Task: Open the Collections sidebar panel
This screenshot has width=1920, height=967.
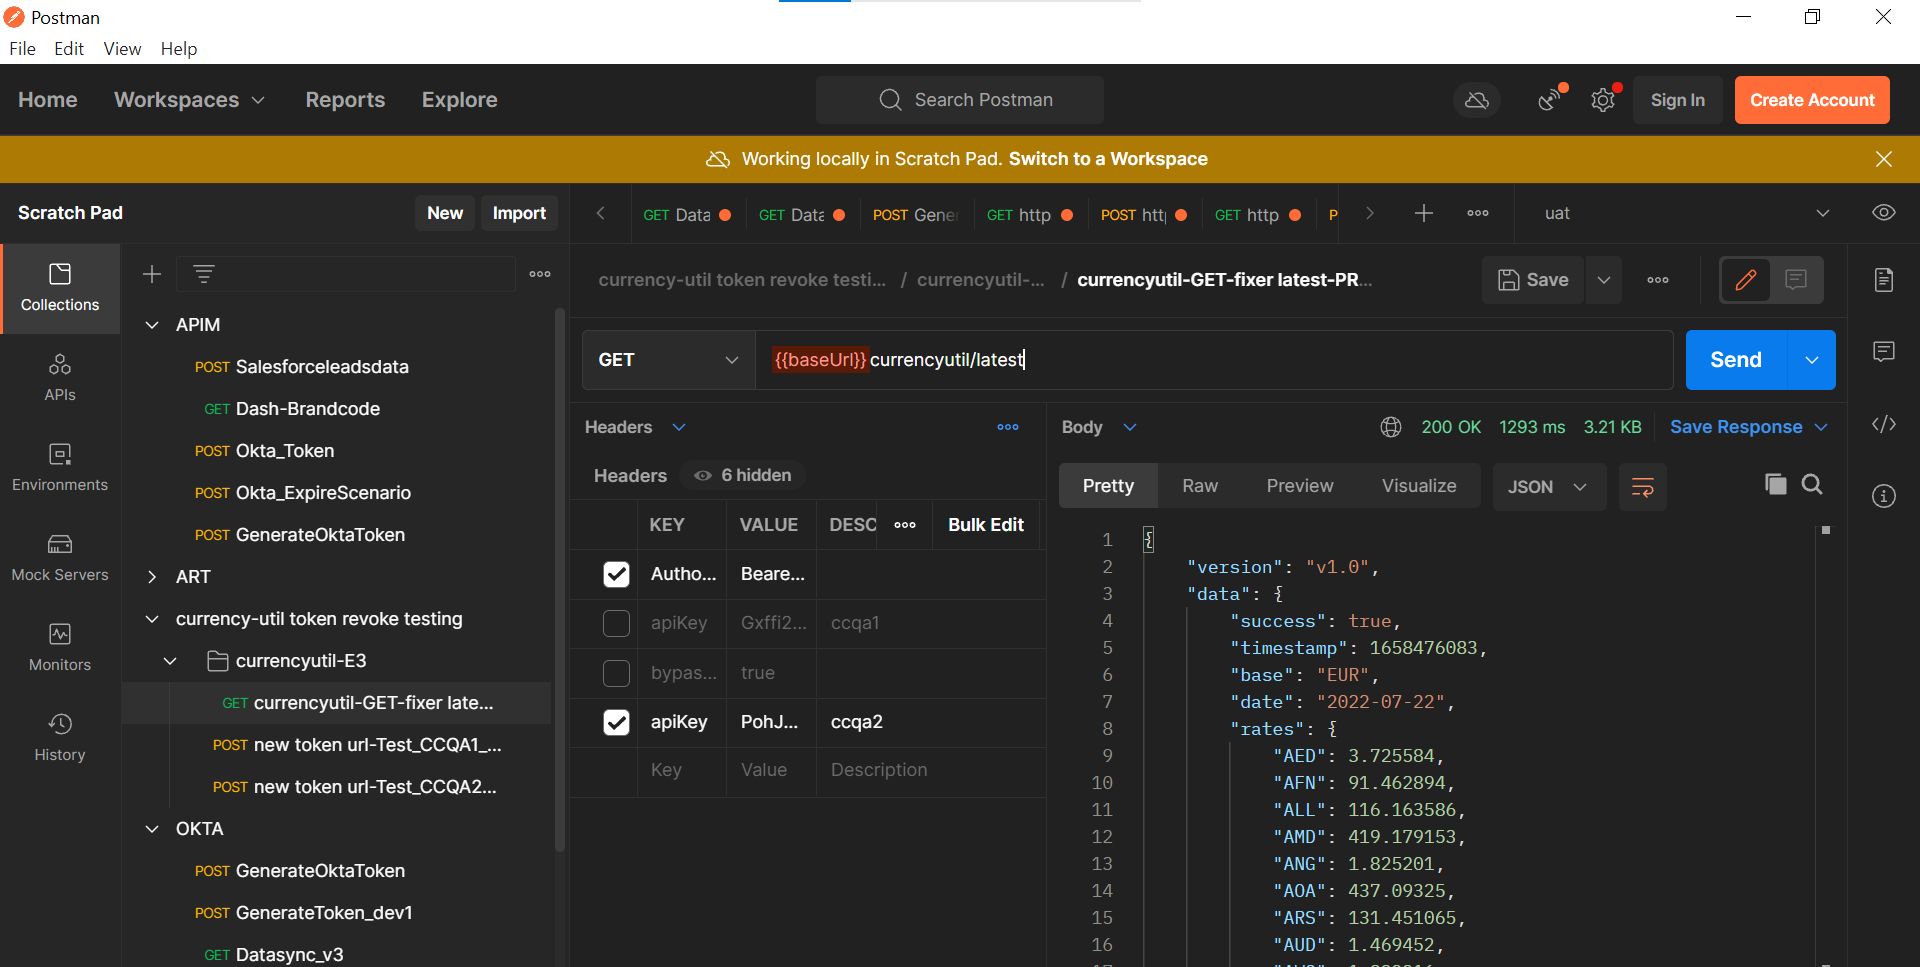Action: (x=60, y=288)
